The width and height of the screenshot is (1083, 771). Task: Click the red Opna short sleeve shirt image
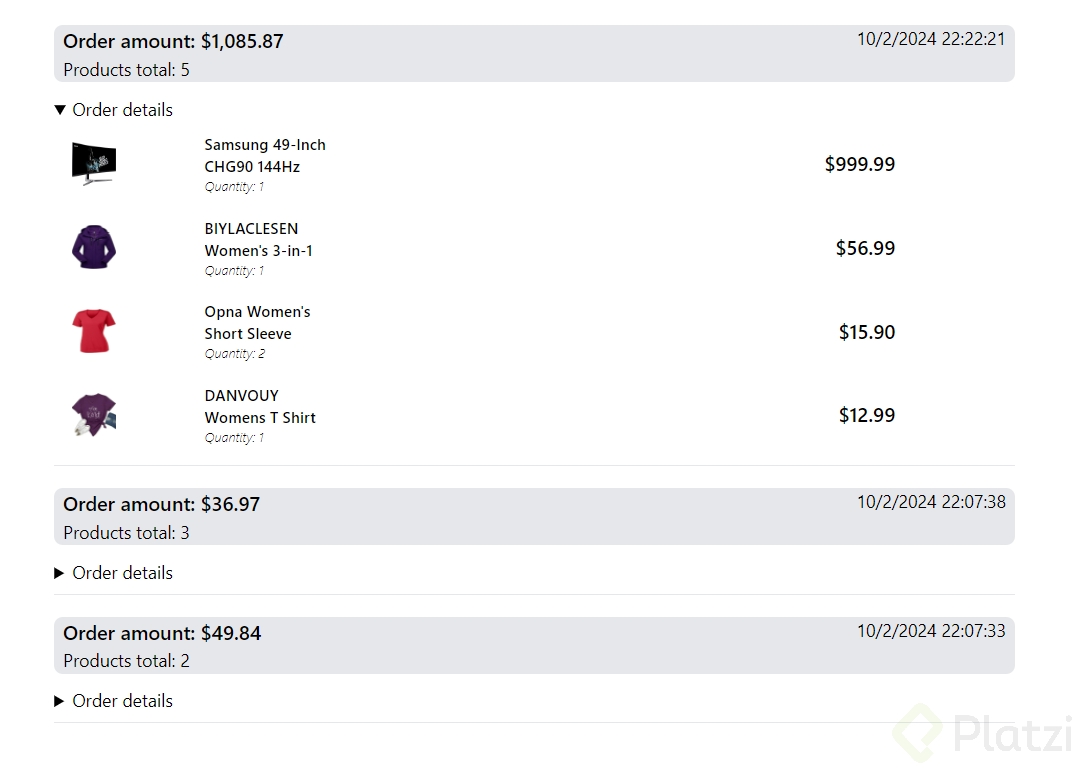(94, 331)
